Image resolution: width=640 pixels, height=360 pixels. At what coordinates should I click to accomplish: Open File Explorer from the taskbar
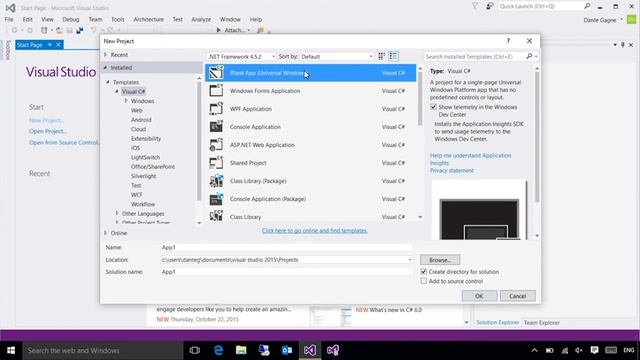tap(241, 350)
